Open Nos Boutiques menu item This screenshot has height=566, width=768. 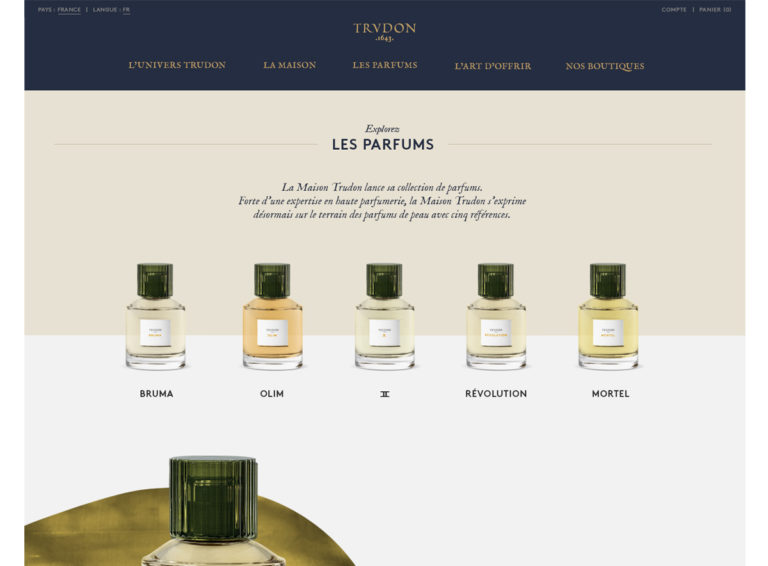(605, 66)
